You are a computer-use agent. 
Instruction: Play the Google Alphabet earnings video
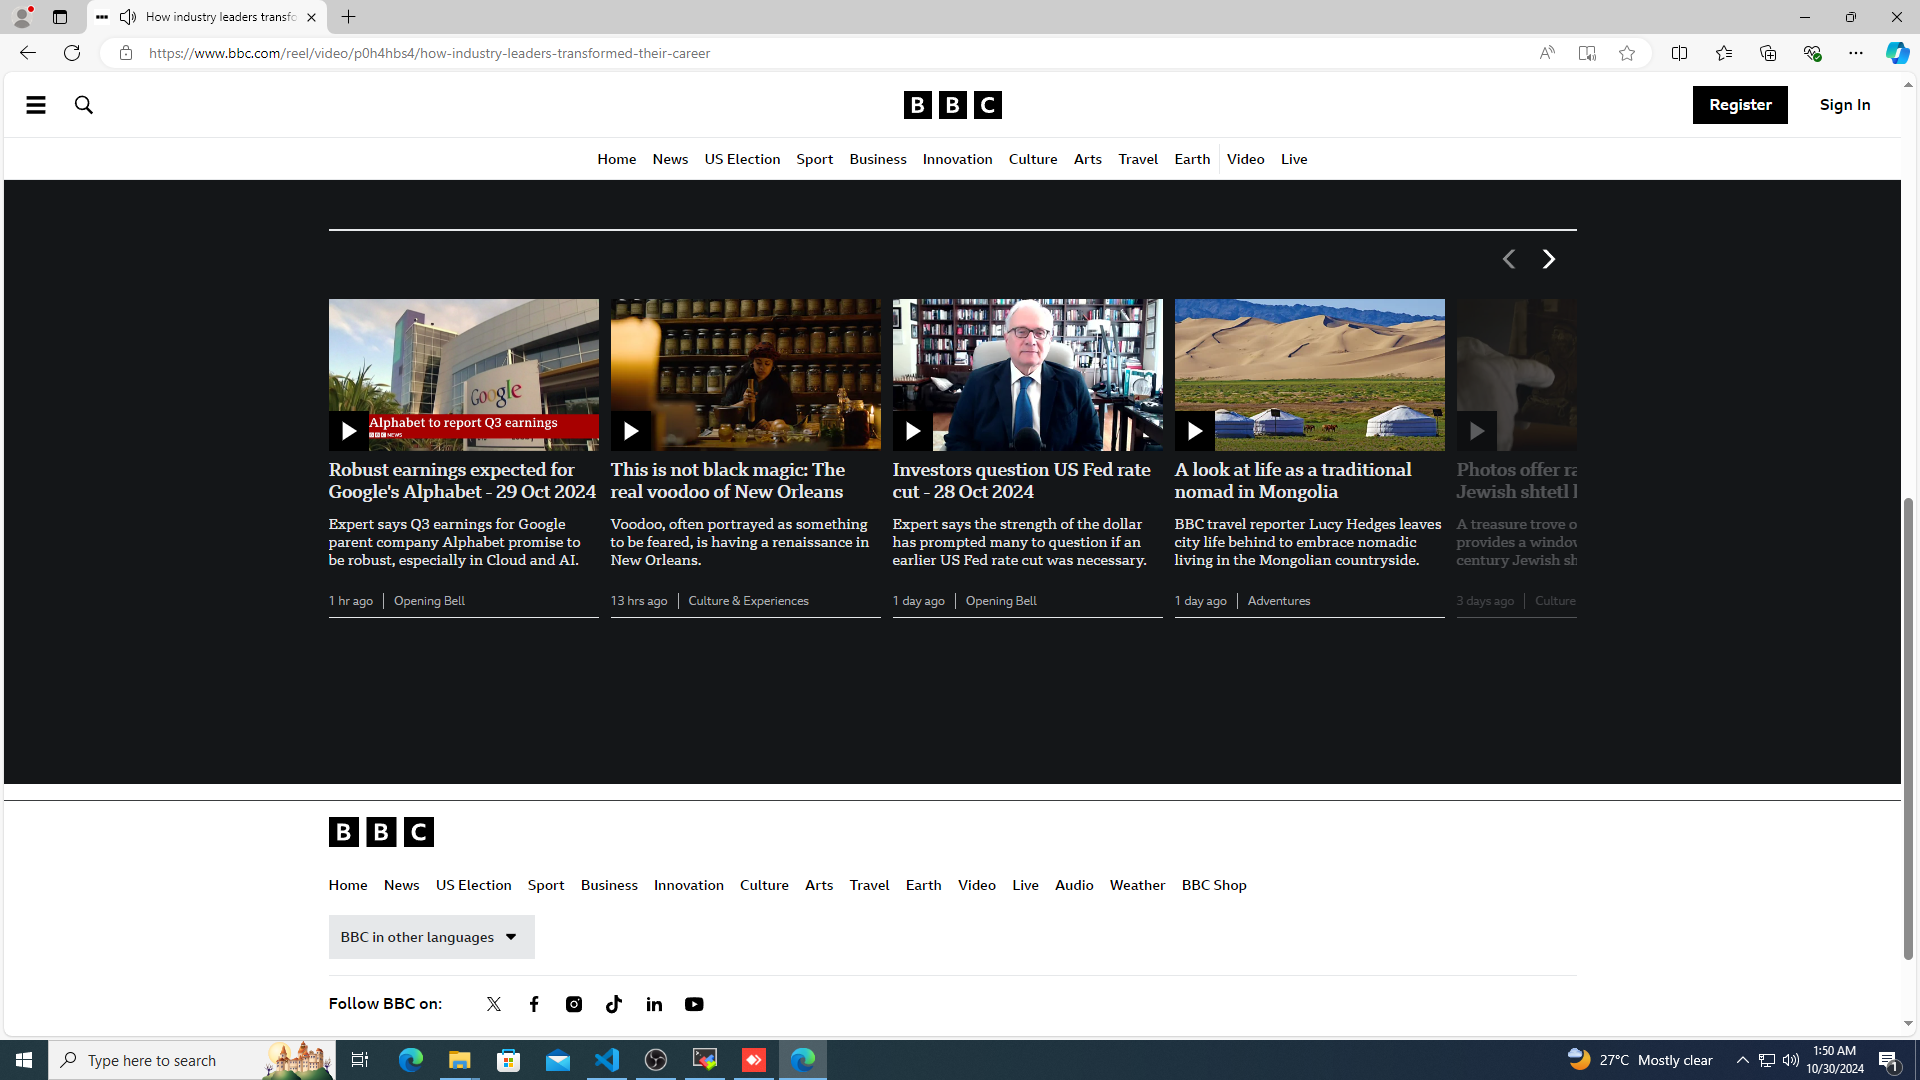tap(348, 431)
